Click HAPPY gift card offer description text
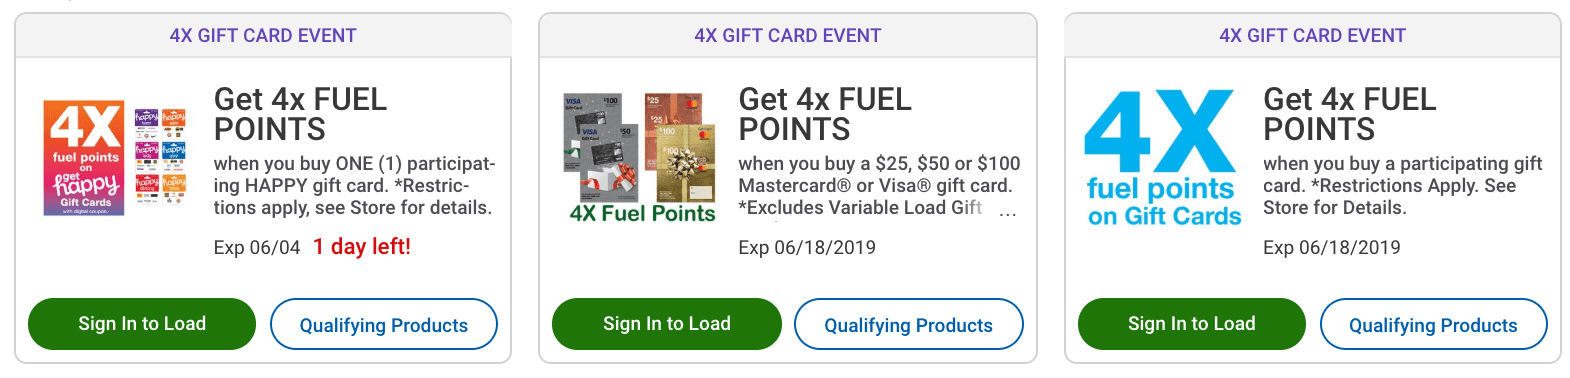Screen dimensions: 1570x378 354,186
